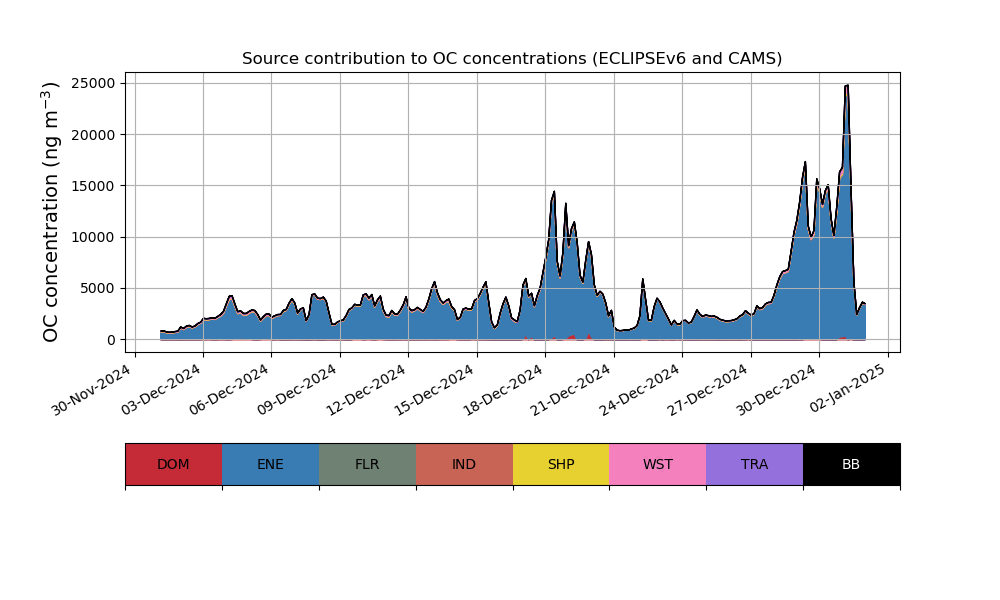The width and height of the screenshot is (1000, 600).
Task: Select the IND legend color block
Action: [x=464, y=464]
